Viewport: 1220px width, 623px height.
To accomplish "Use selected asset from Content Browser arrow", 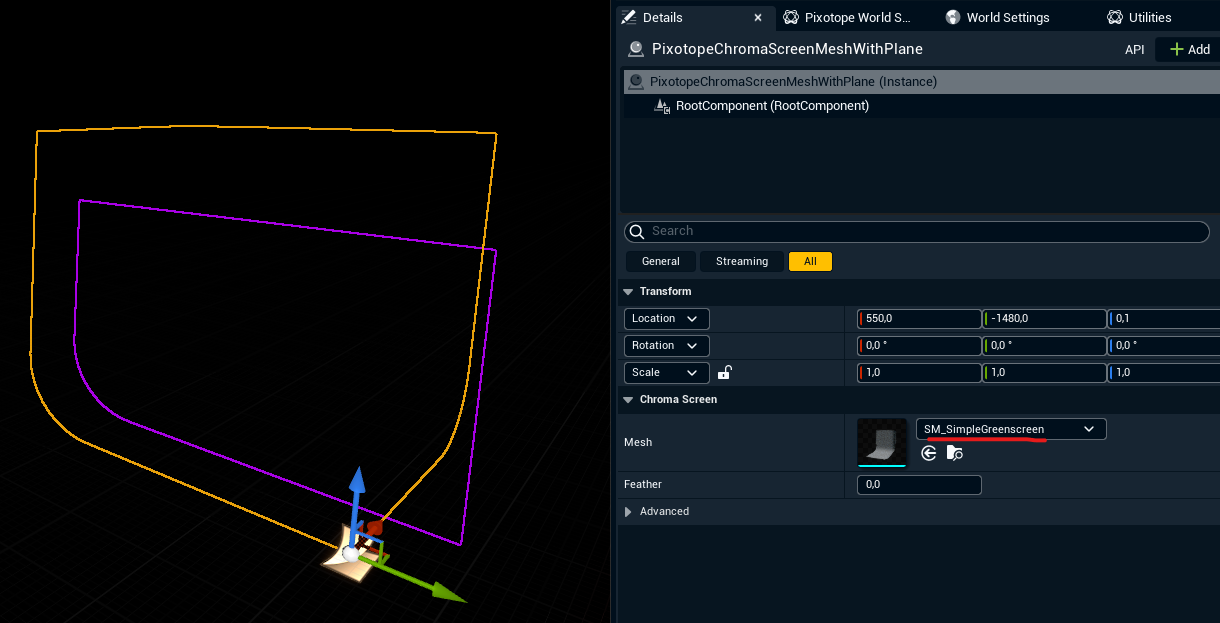I will [x=929, y=453].
